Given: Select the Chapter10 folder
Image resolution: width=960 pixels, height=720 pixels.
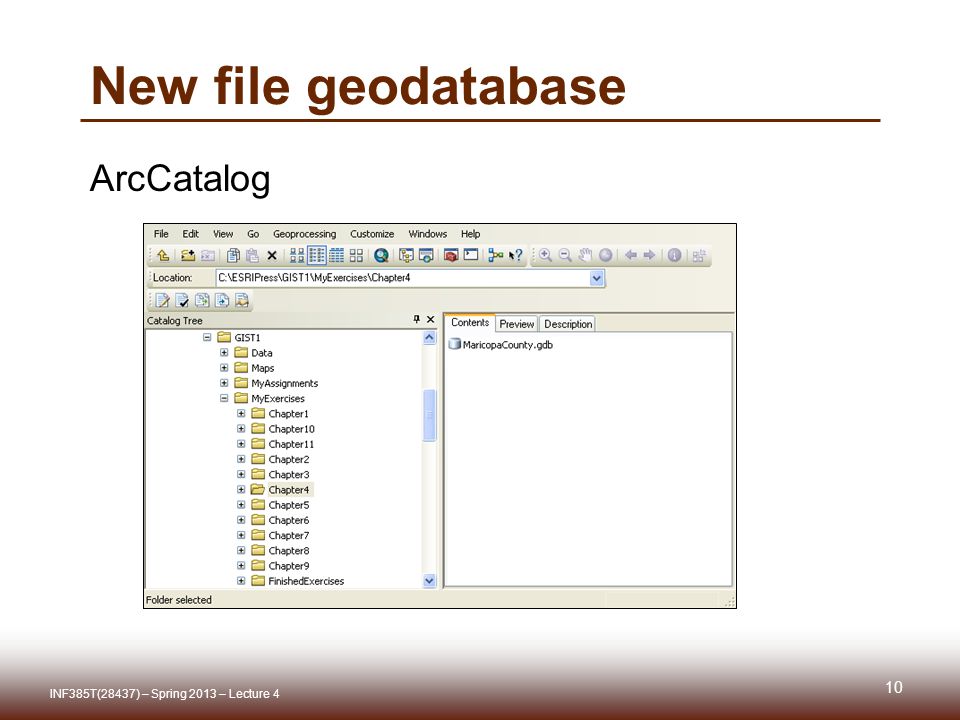Looking at the screenshot, I should pos(291,429).
